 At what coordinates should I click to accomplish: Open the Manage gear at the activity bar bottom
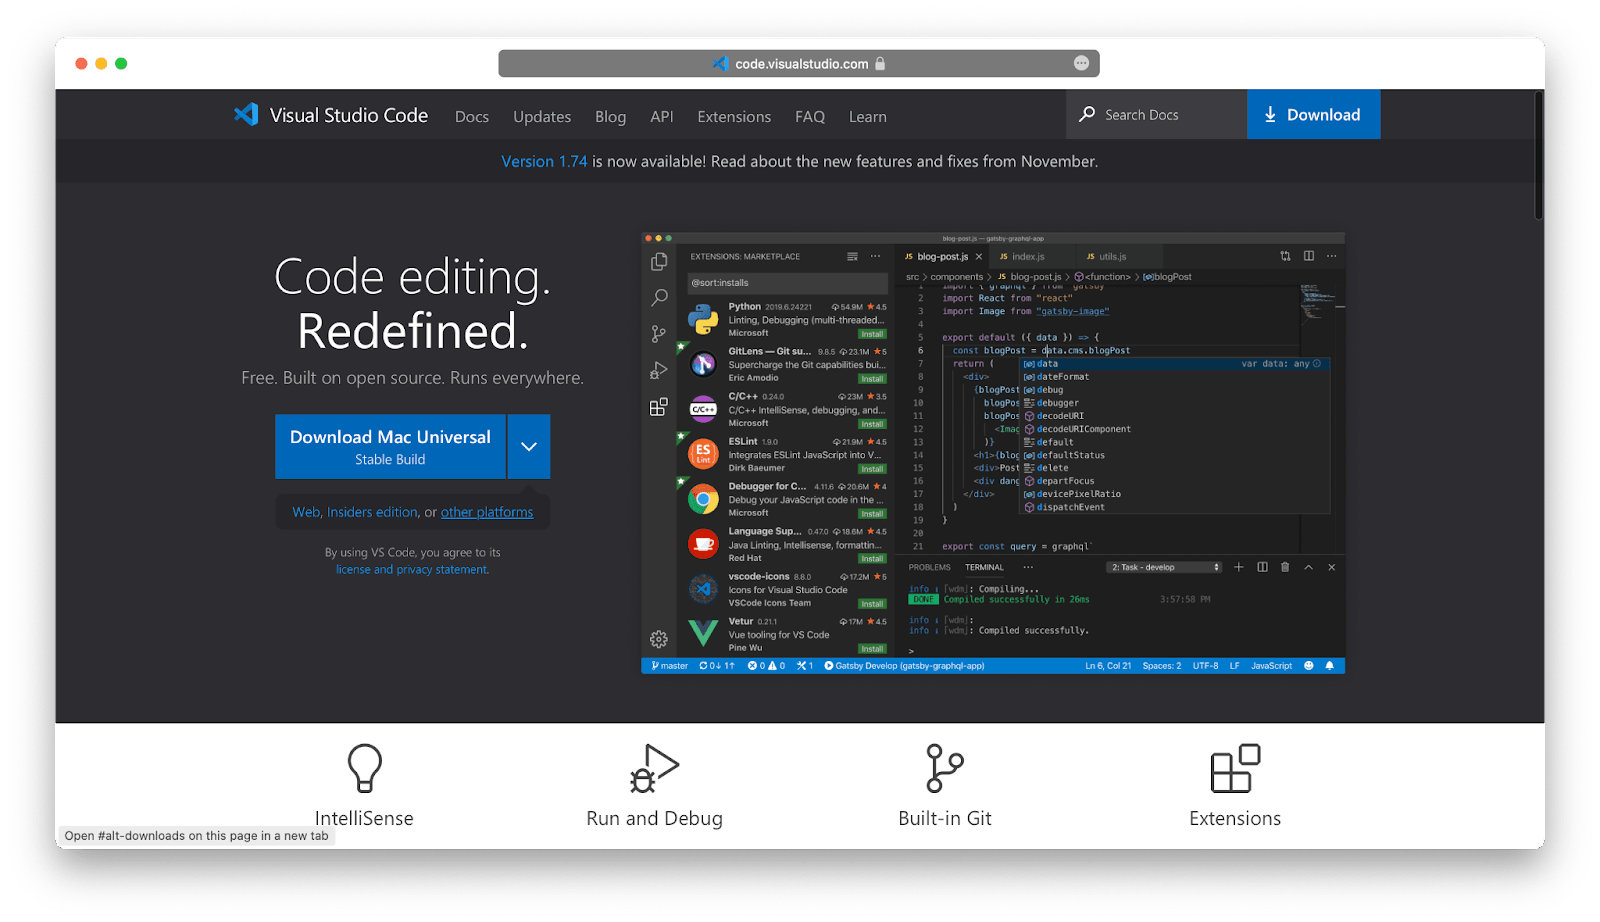coord(658,639)
